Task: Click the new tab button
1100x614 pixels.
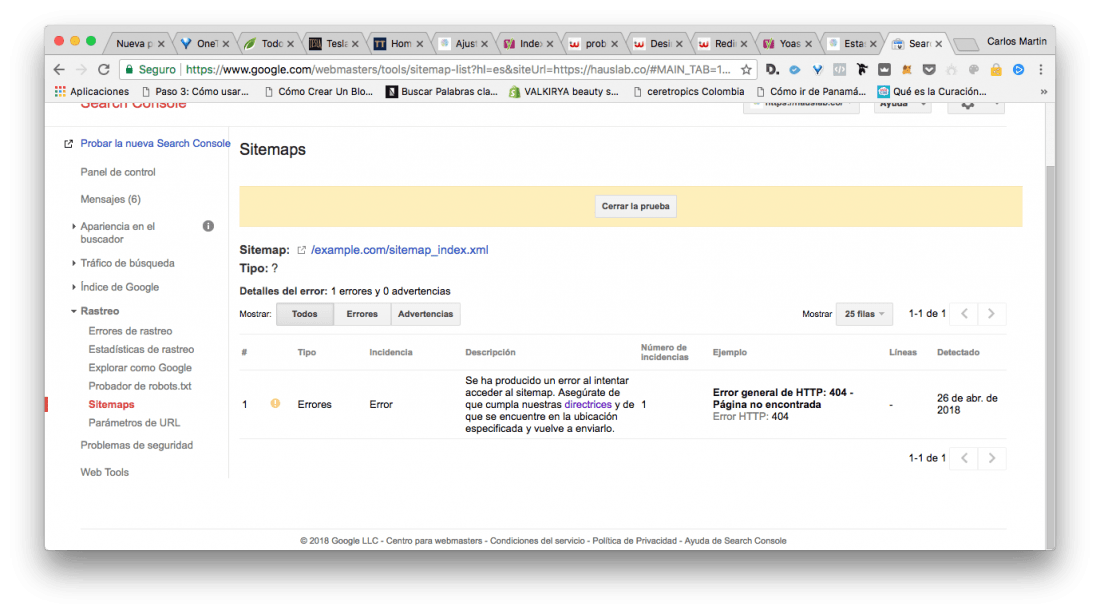Action: (967, 44)
